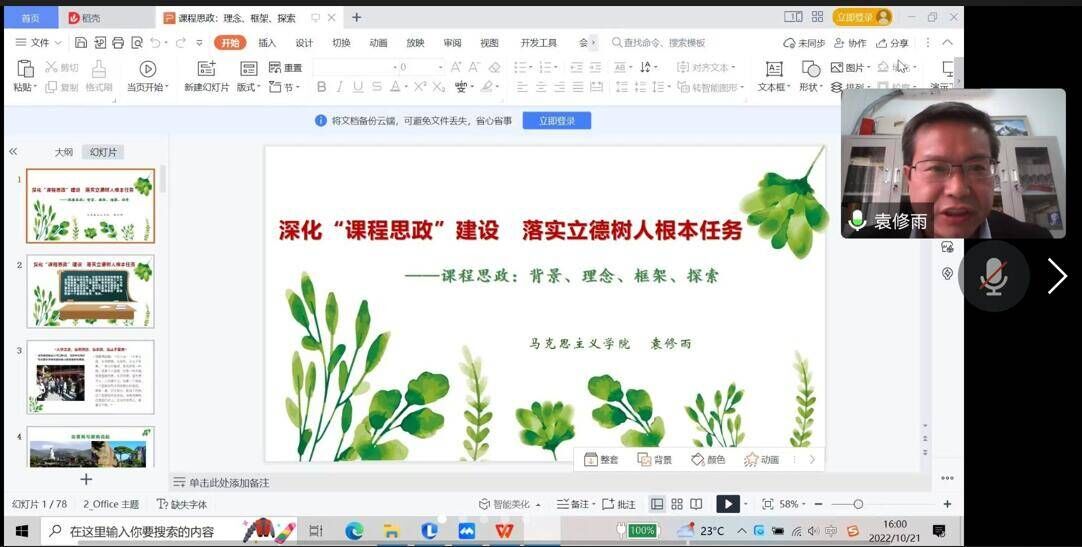Screen dimensions: 1082x547
Task: Open Microsoft Edge from the Windows taskbar
Action: (354, 531)
